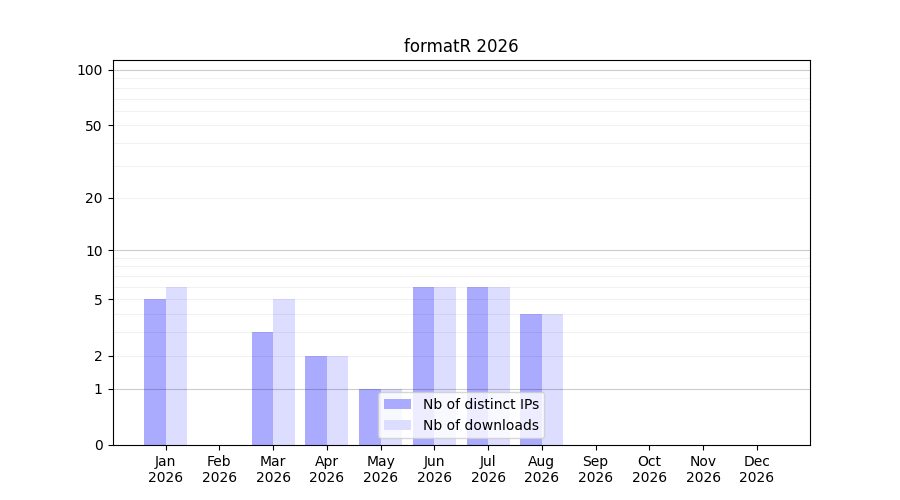900x500 pixels.
Task: Click the Jan 2026 downloads bar
Action: point(176,366)
